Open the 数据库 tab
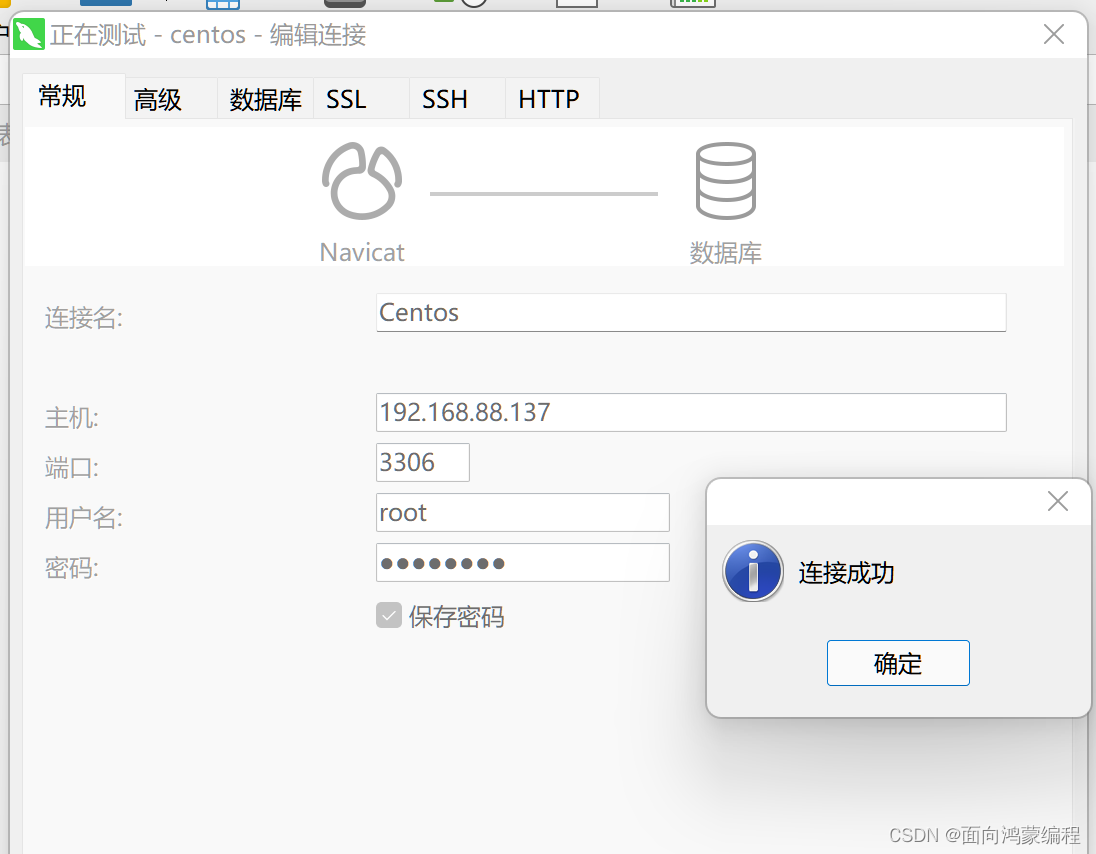Screen dimensions: 1096x854 266,99
